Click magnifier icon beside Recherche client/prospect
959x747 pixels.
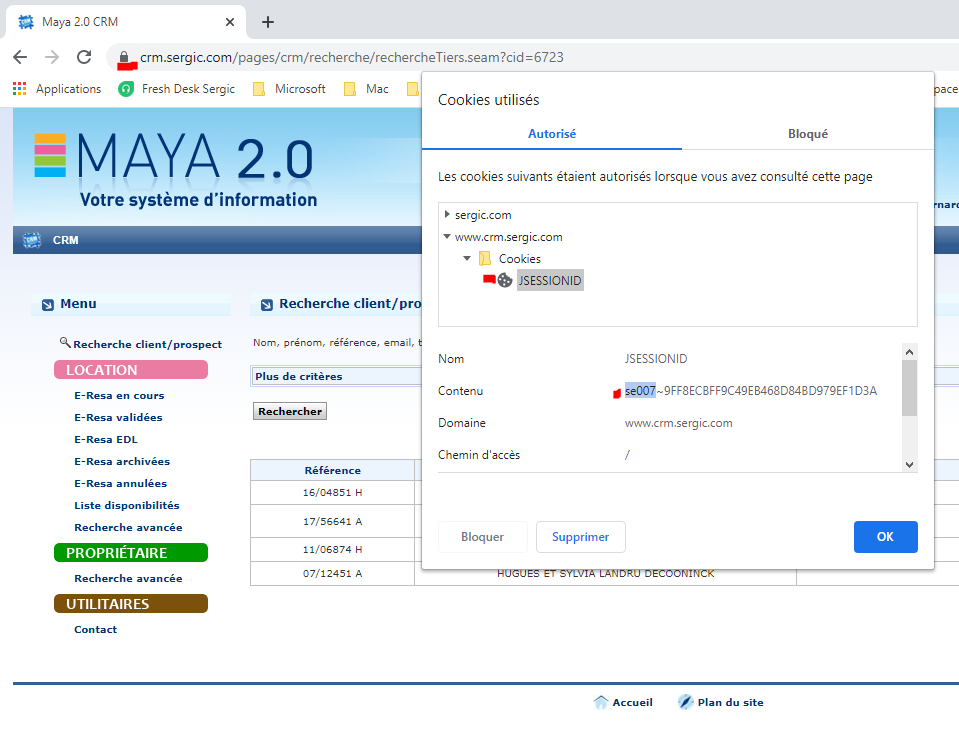click(65, 342)
